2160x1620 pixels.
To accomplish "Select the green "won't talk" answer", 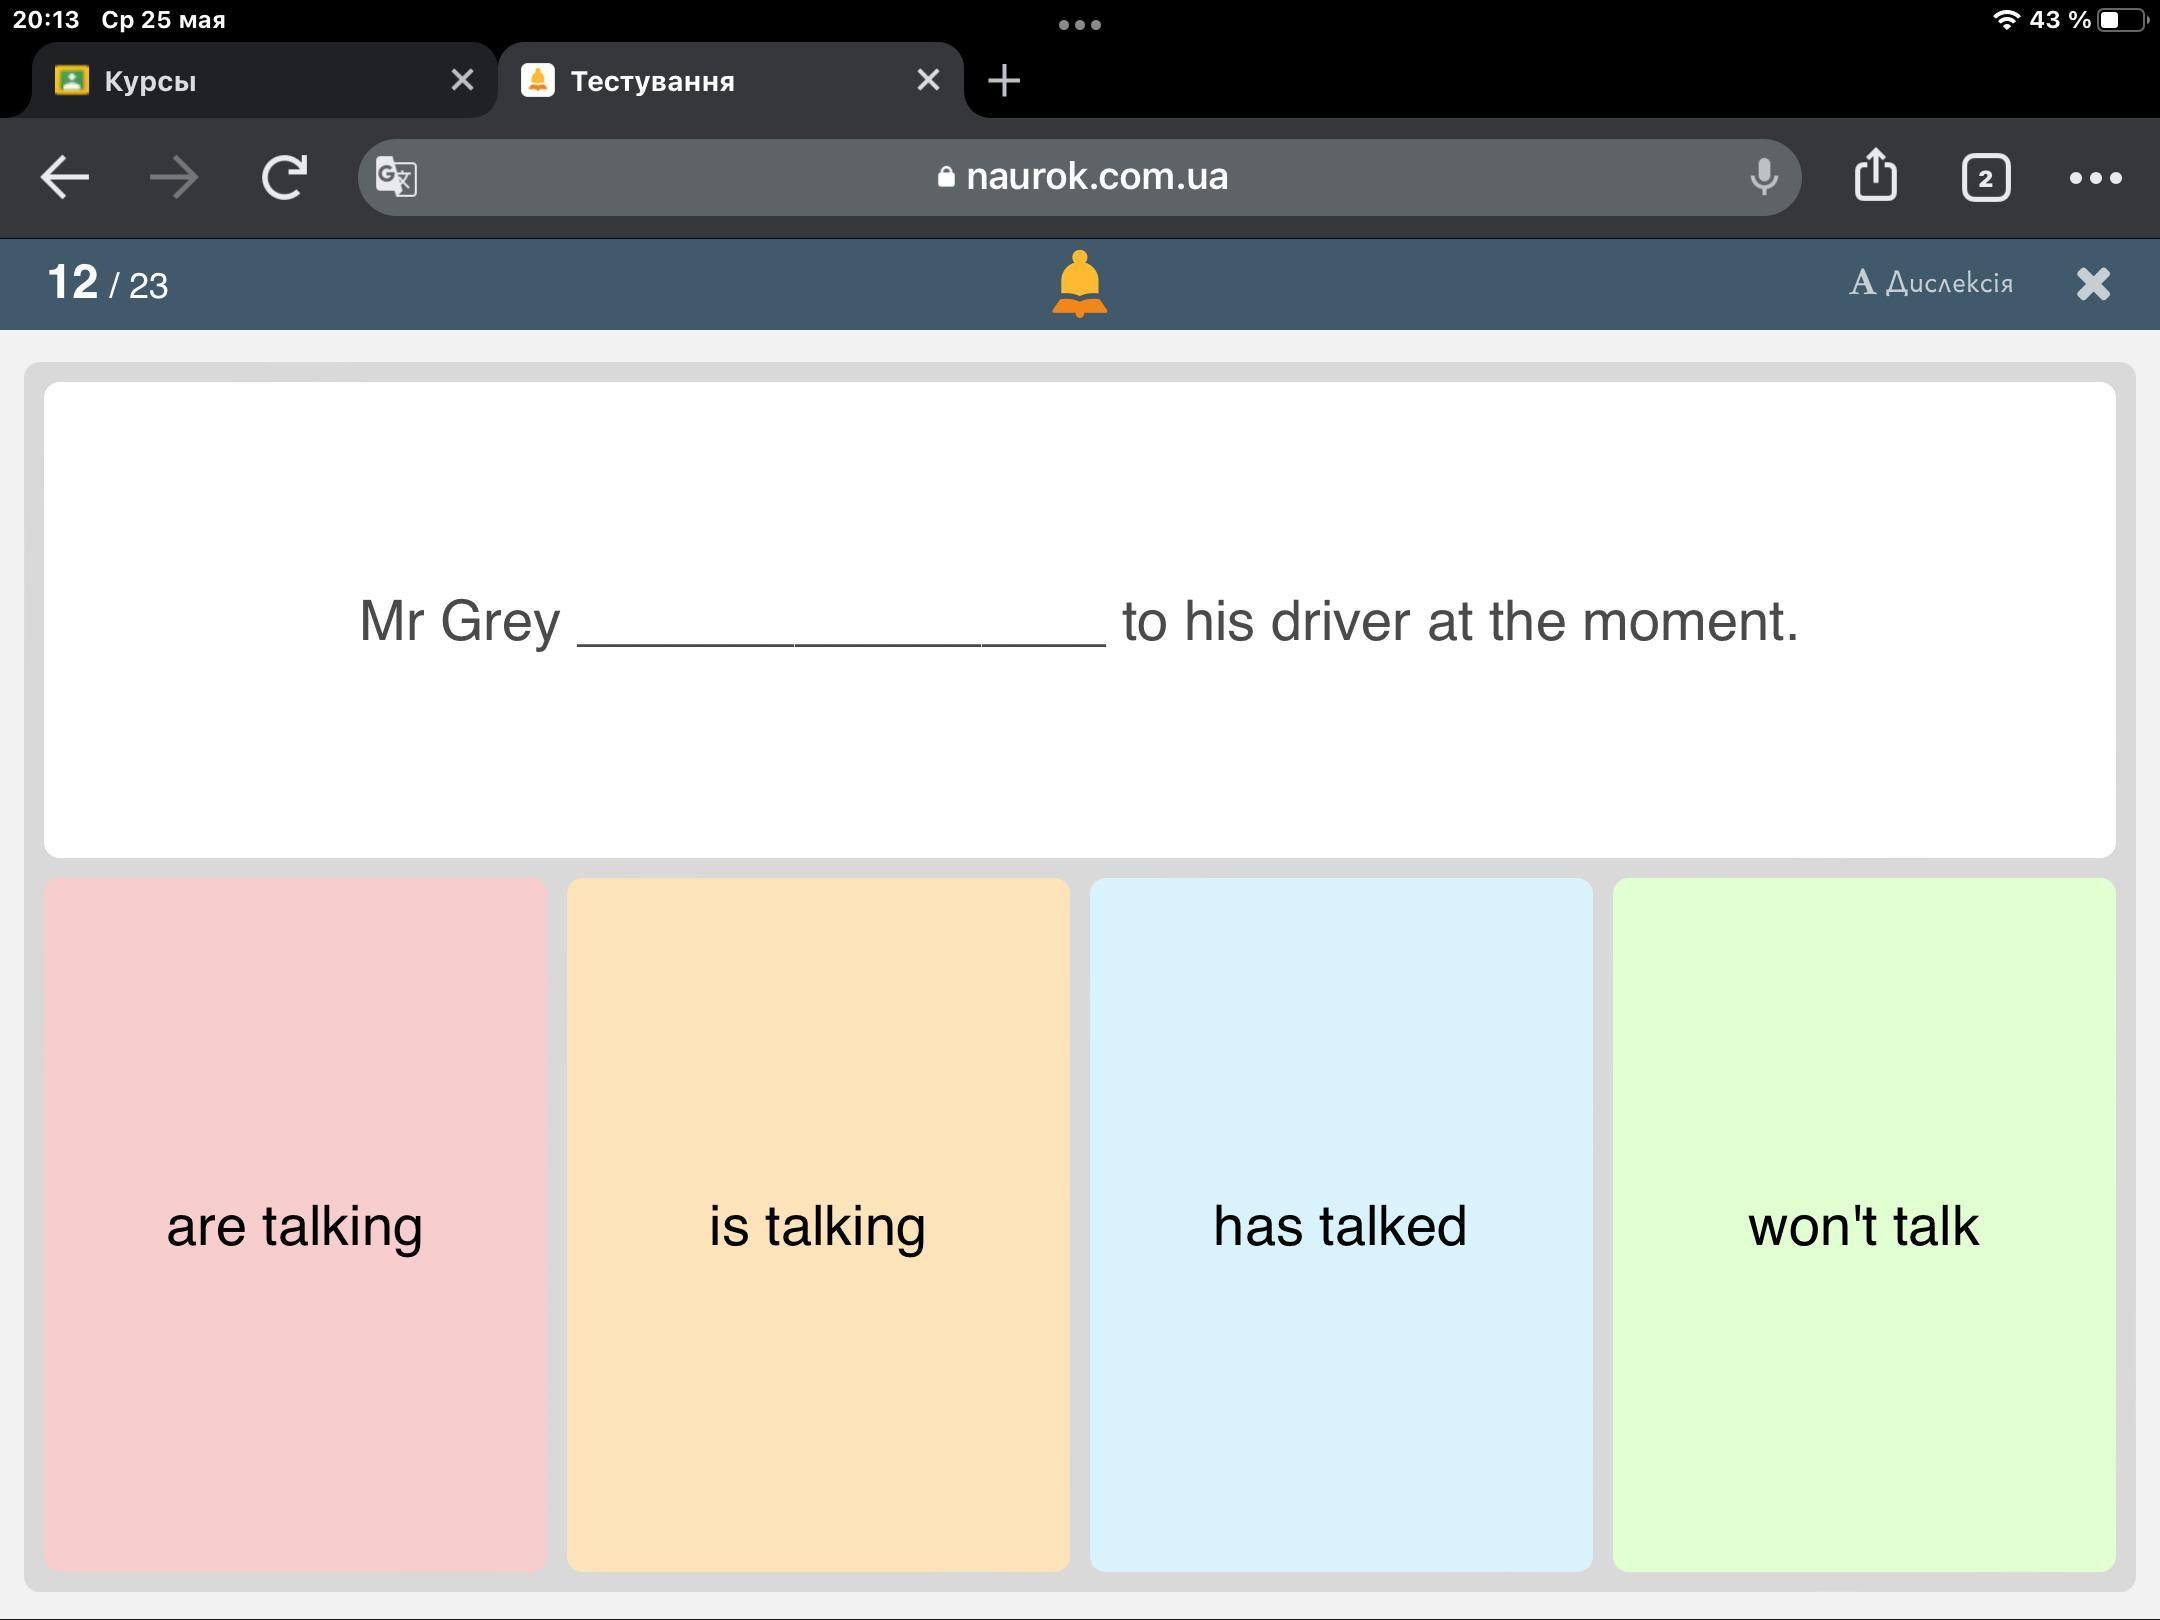I will [1864, 1225].
